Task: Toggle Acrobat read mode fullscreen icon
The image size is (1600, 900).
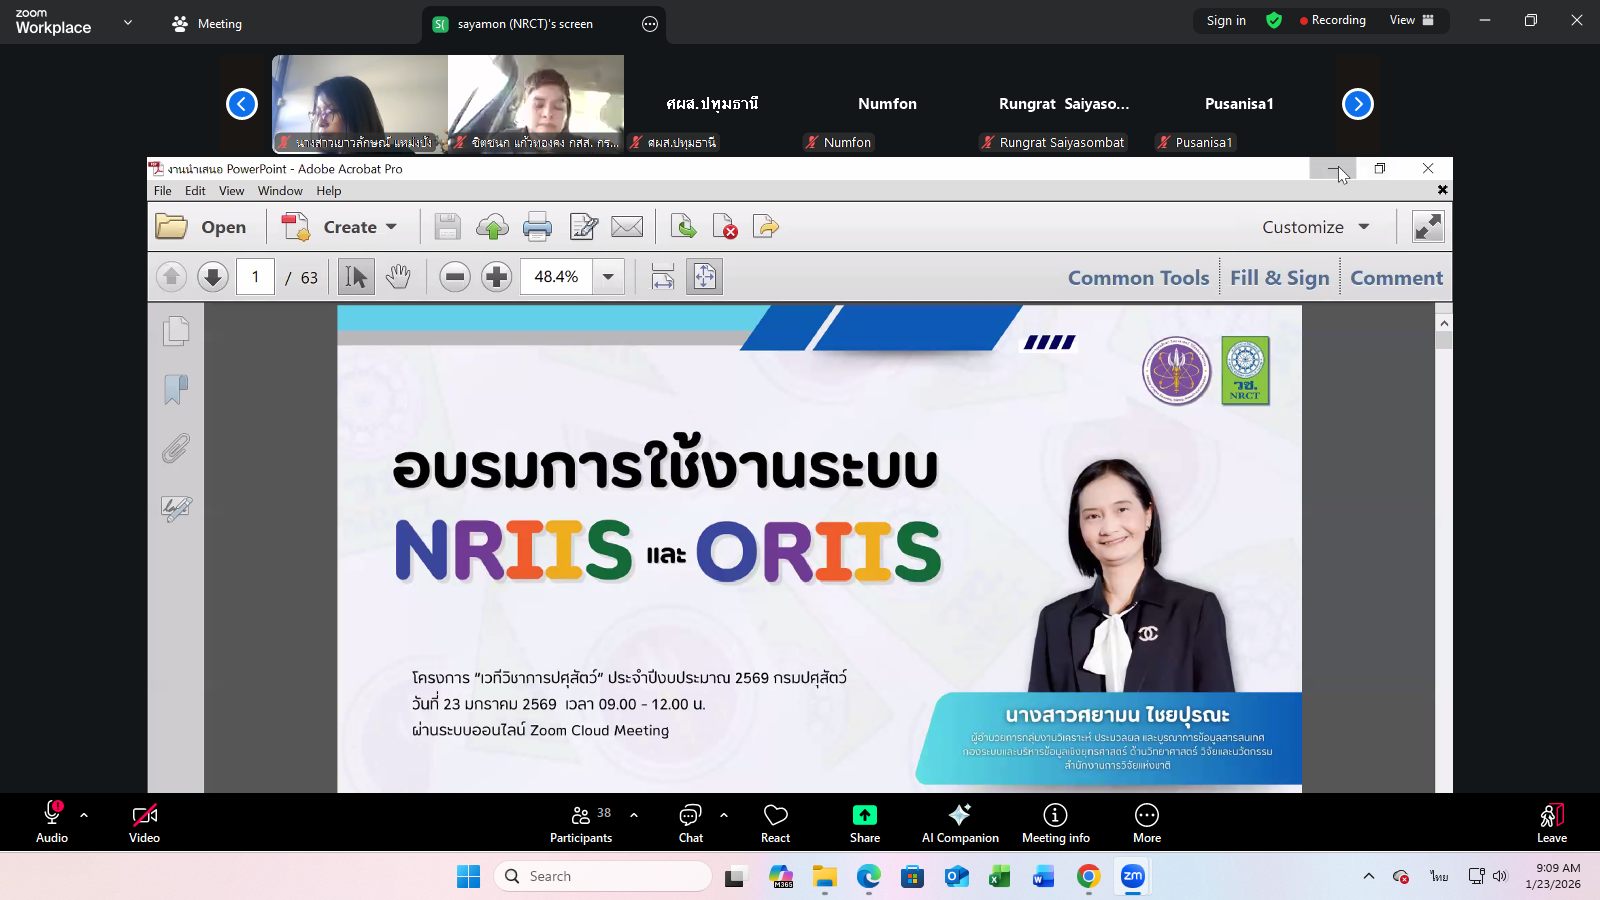Action: pos(1427,227)
